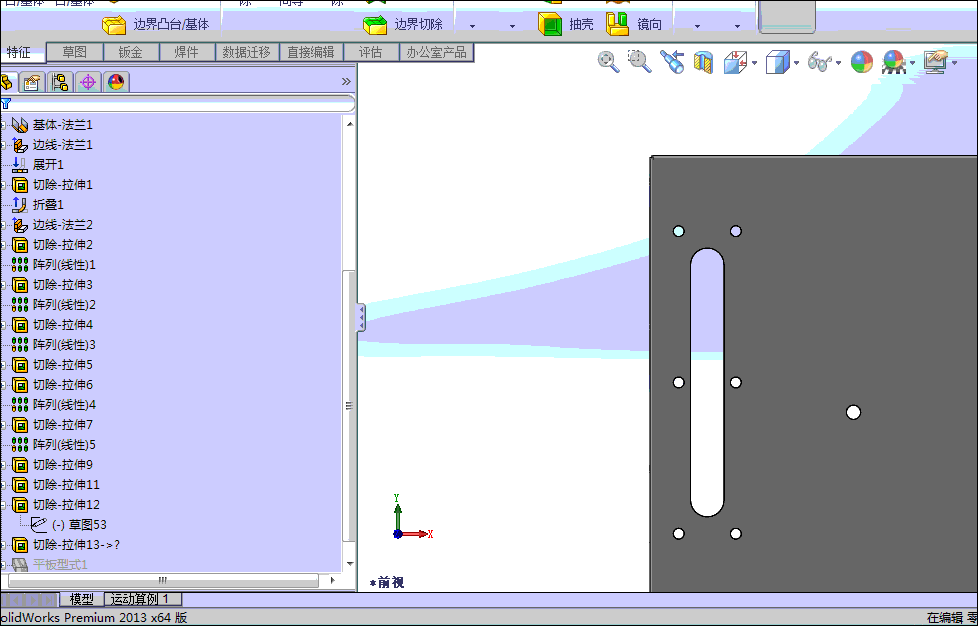
Task: Switch to the 直接编辑 ribbon tab
Action: tap(311, 52)
